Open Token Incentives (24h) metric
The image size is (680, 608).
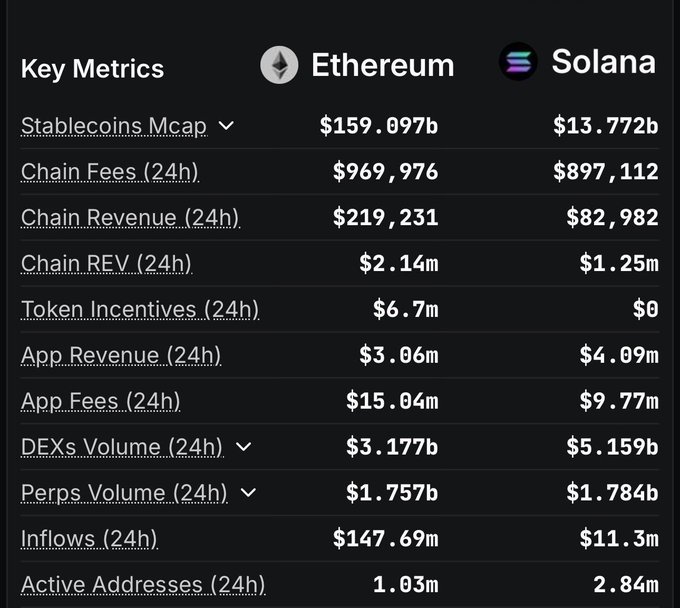click(x=140, y=309)
